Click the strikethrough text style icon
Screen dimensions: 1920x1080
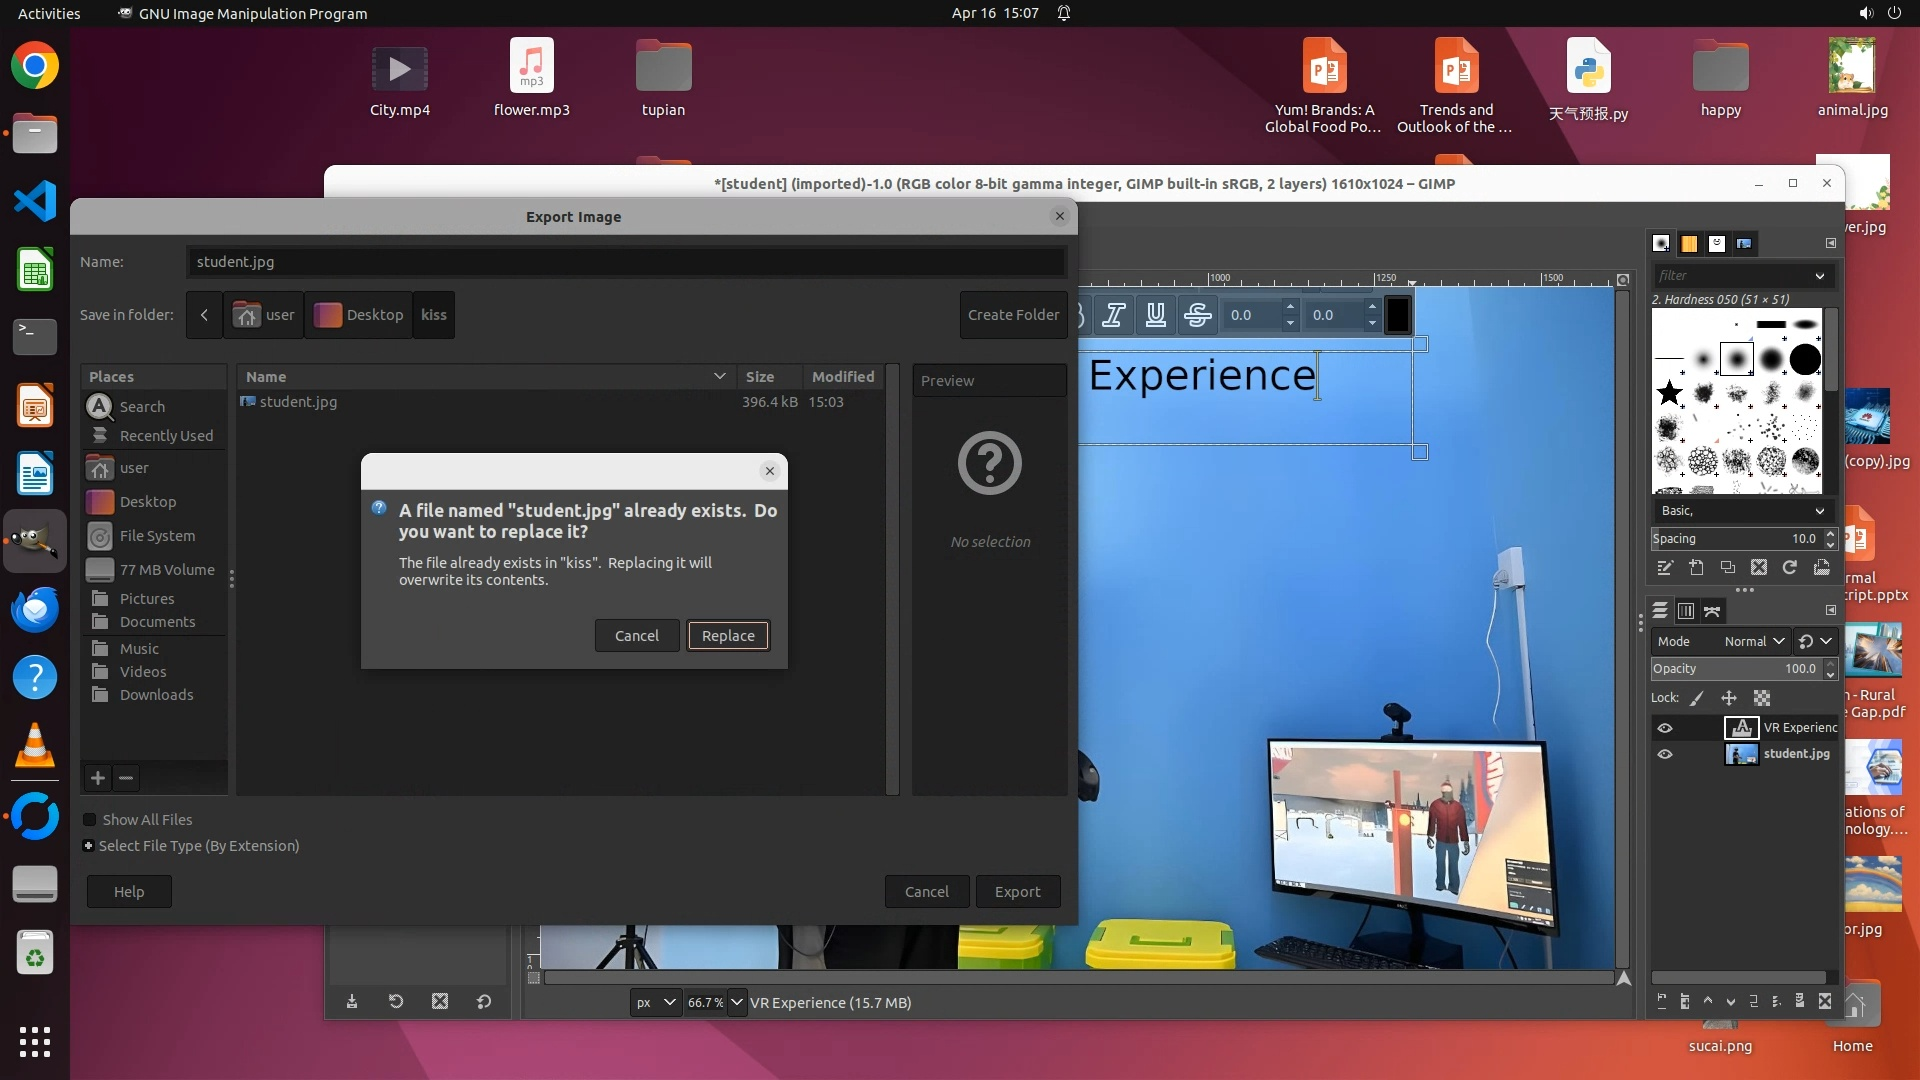click(x=1197, y=315)
